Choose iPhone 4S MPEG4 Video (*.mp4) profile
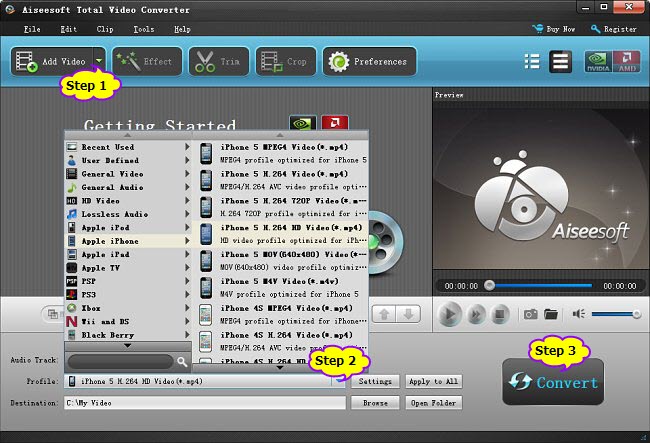Screen dimensions: 650x443 pos(281,315)
